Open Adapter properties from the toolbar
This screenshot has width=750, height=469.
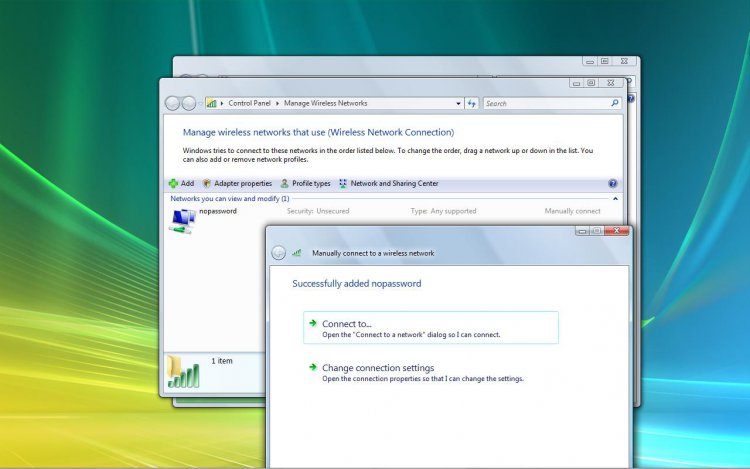tap(237, 183)
